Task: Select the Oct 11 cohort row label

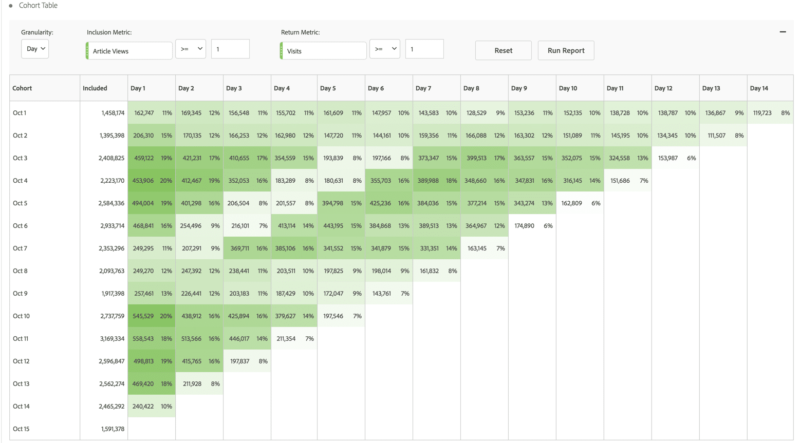Action: [20, 338]
